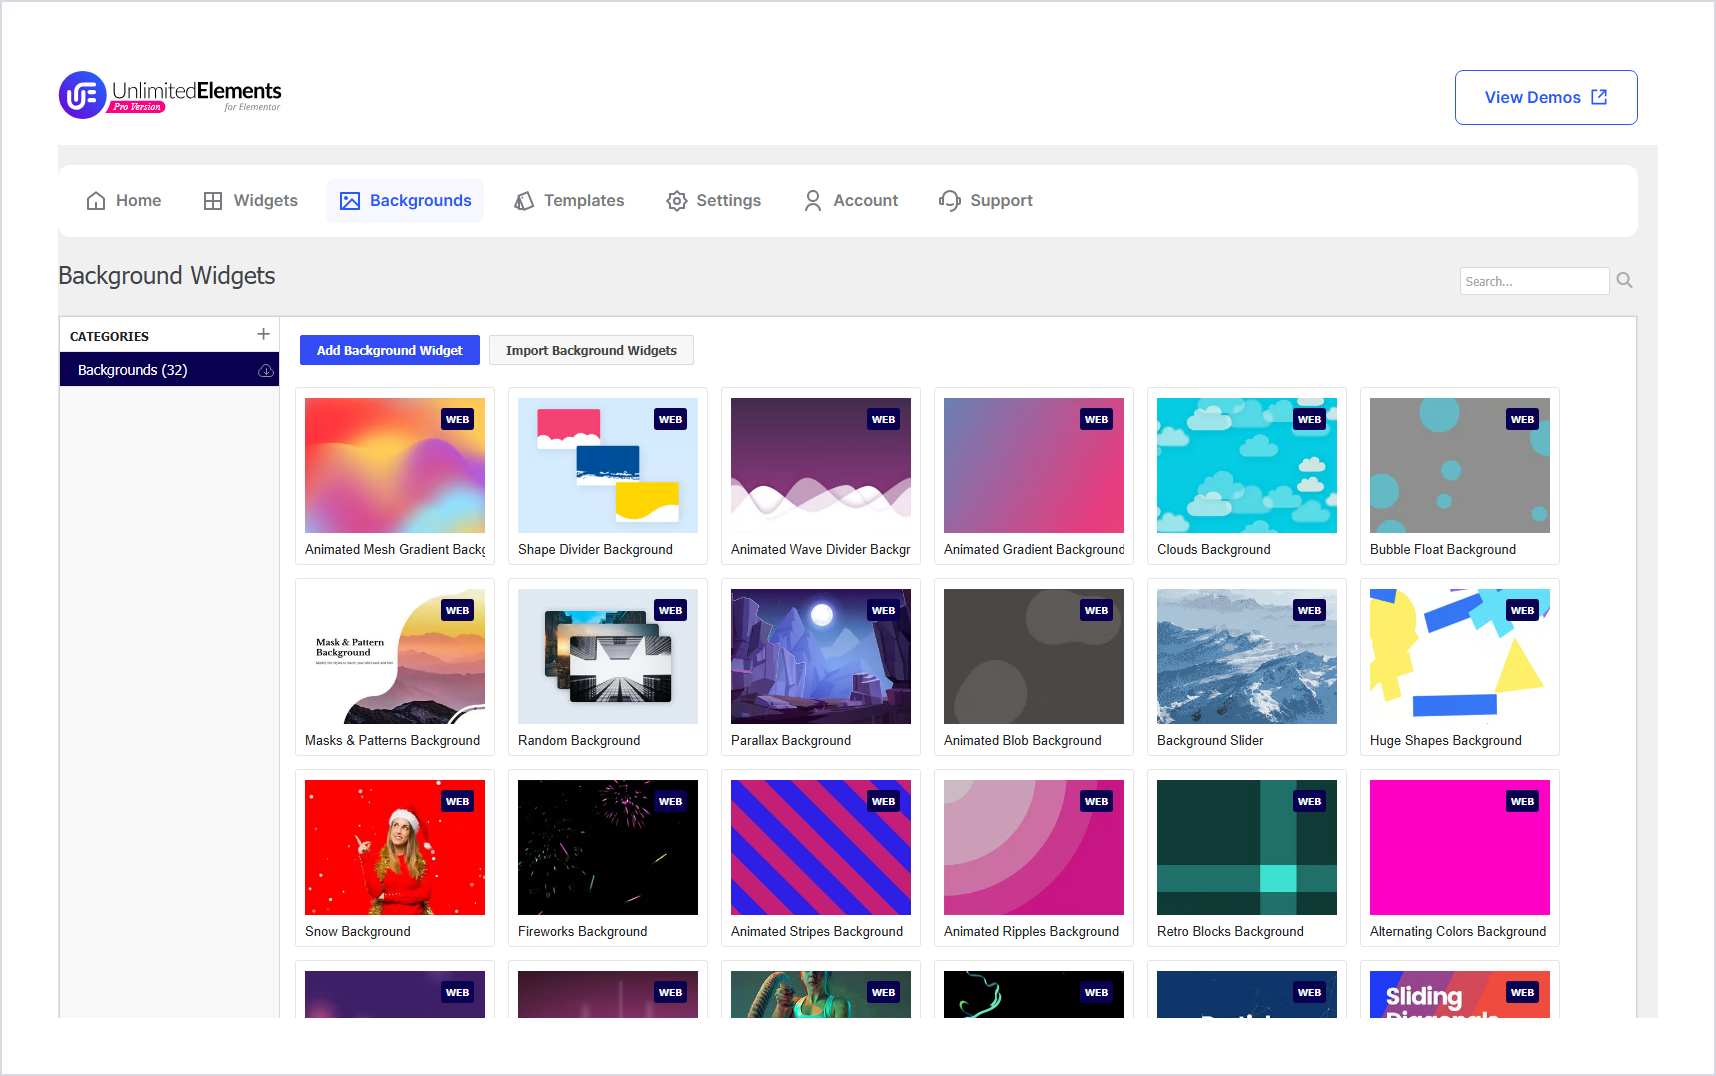Viewport: 1716px width, 1076px height.
Task: Click download icon on Backgrounds category row
Action: pyautogui.click(x=266, y=371)
